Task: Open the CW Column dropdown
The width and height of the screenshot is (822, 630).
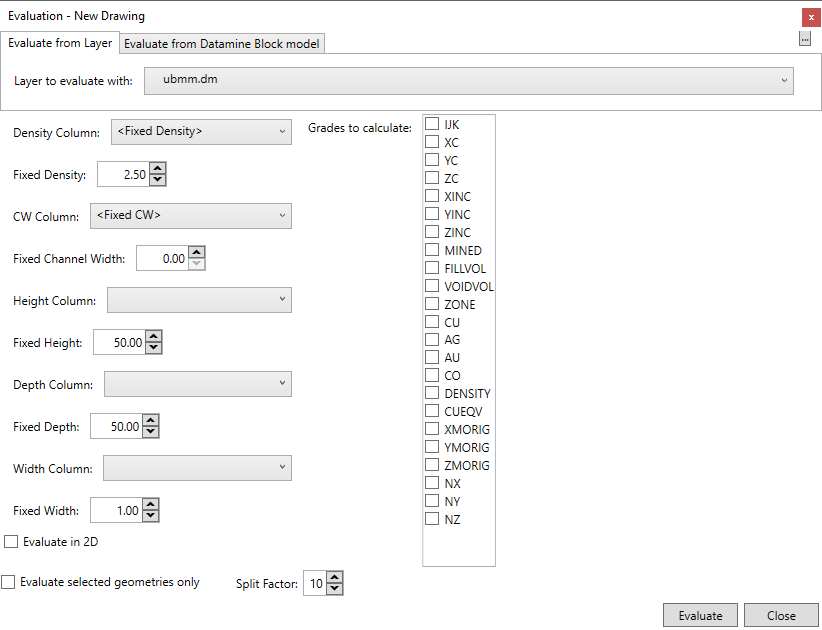Action: point(190,216)
